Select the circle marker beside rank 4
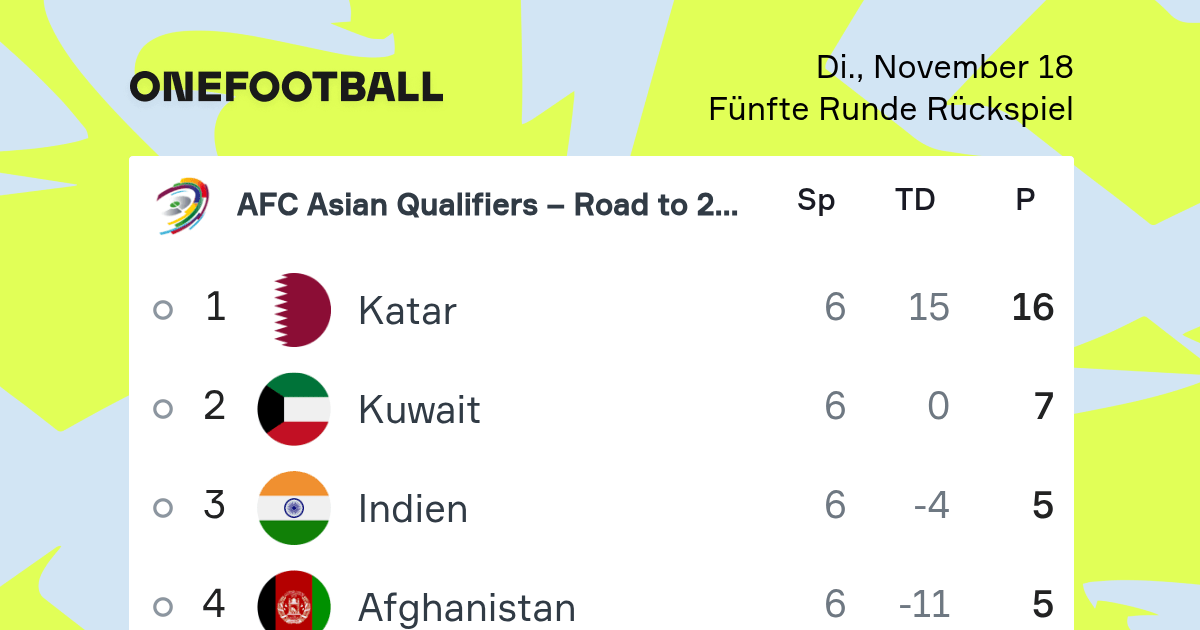Screen dimensions: 1200x630 [x=163, y=607]
